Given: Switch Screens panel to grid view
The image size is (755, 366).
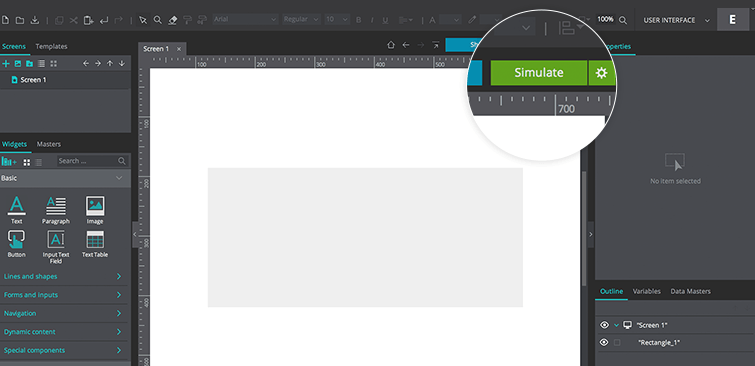Looking at the screenshot, I should (53, 64).
